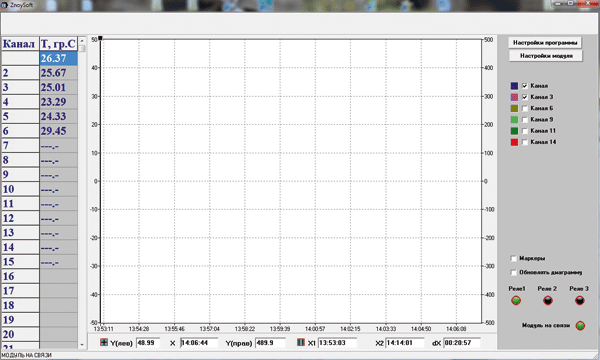Click the Реле1 green indicator lamp
This screenshot has width=600, height=360.
point(516,301)
